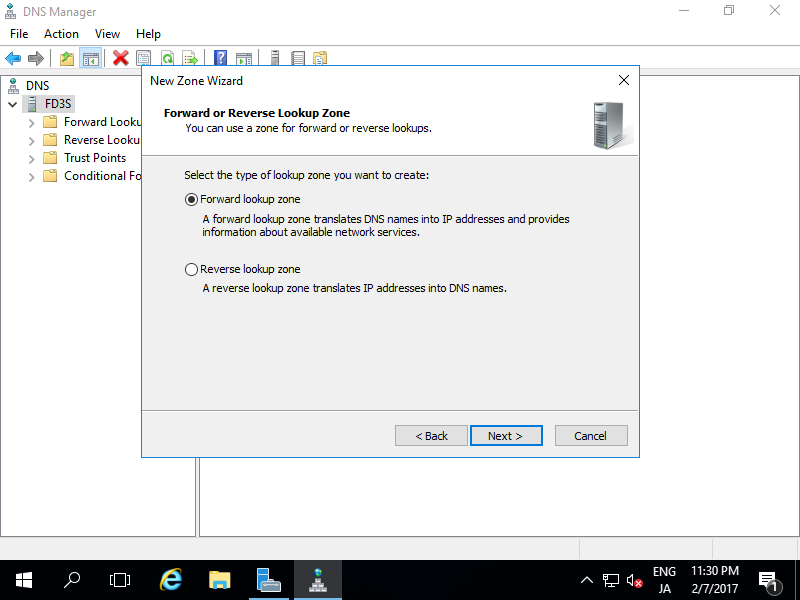Click the Back navigation arrow in the toolbar
The height and width of the screenshot is (600, 800).
(x=13, y=57)
